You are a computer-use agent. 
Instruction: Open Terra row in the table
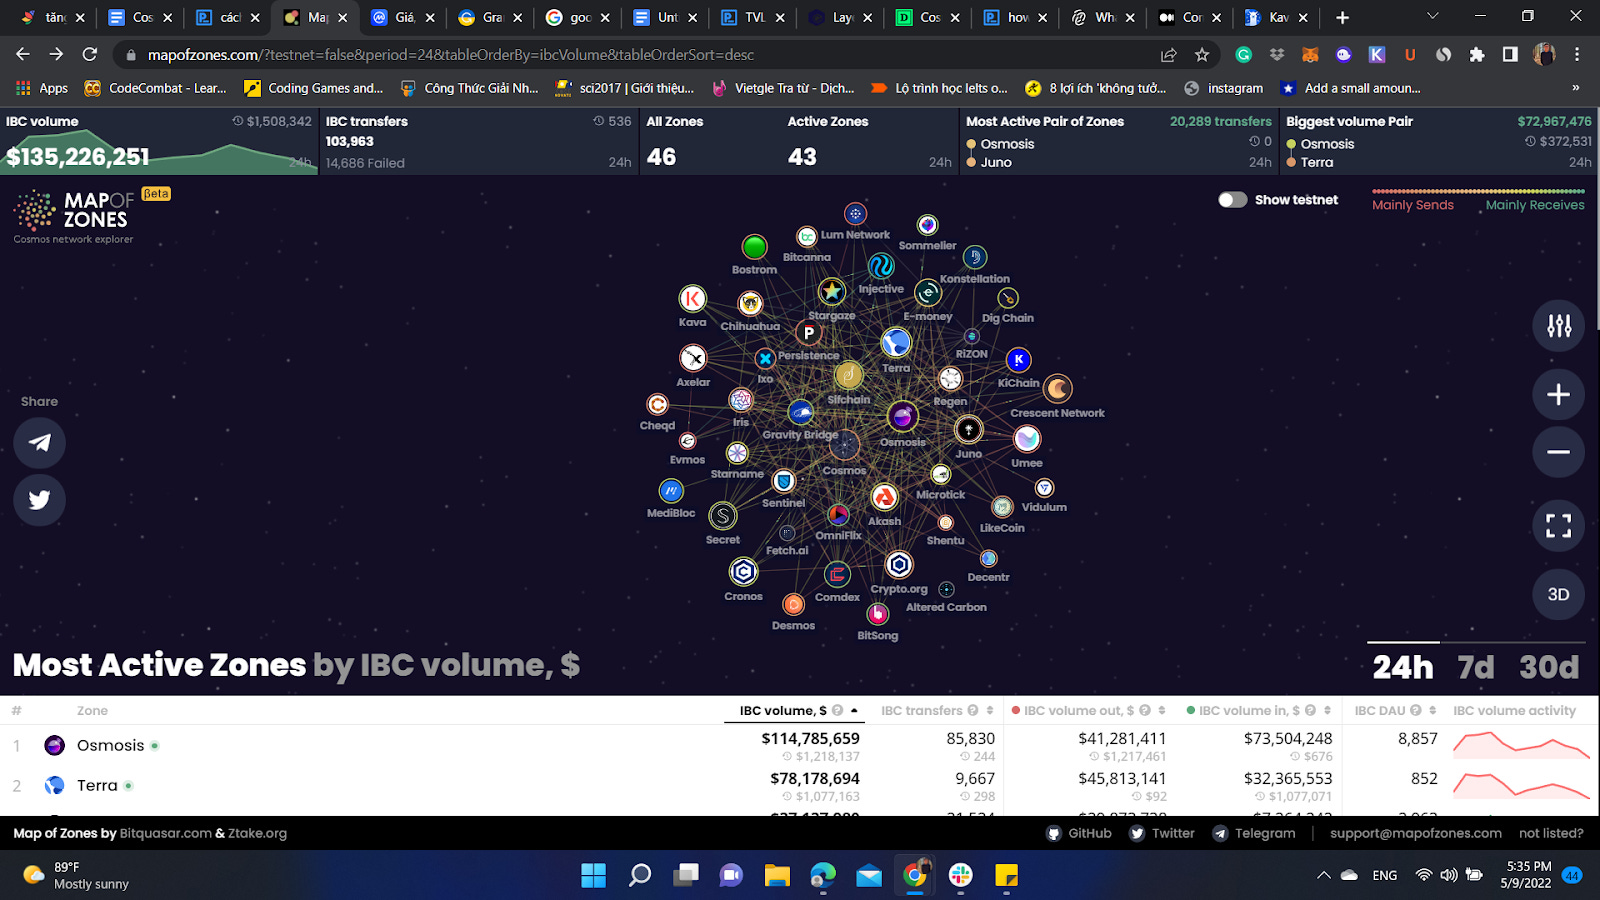tap(800, 786)
